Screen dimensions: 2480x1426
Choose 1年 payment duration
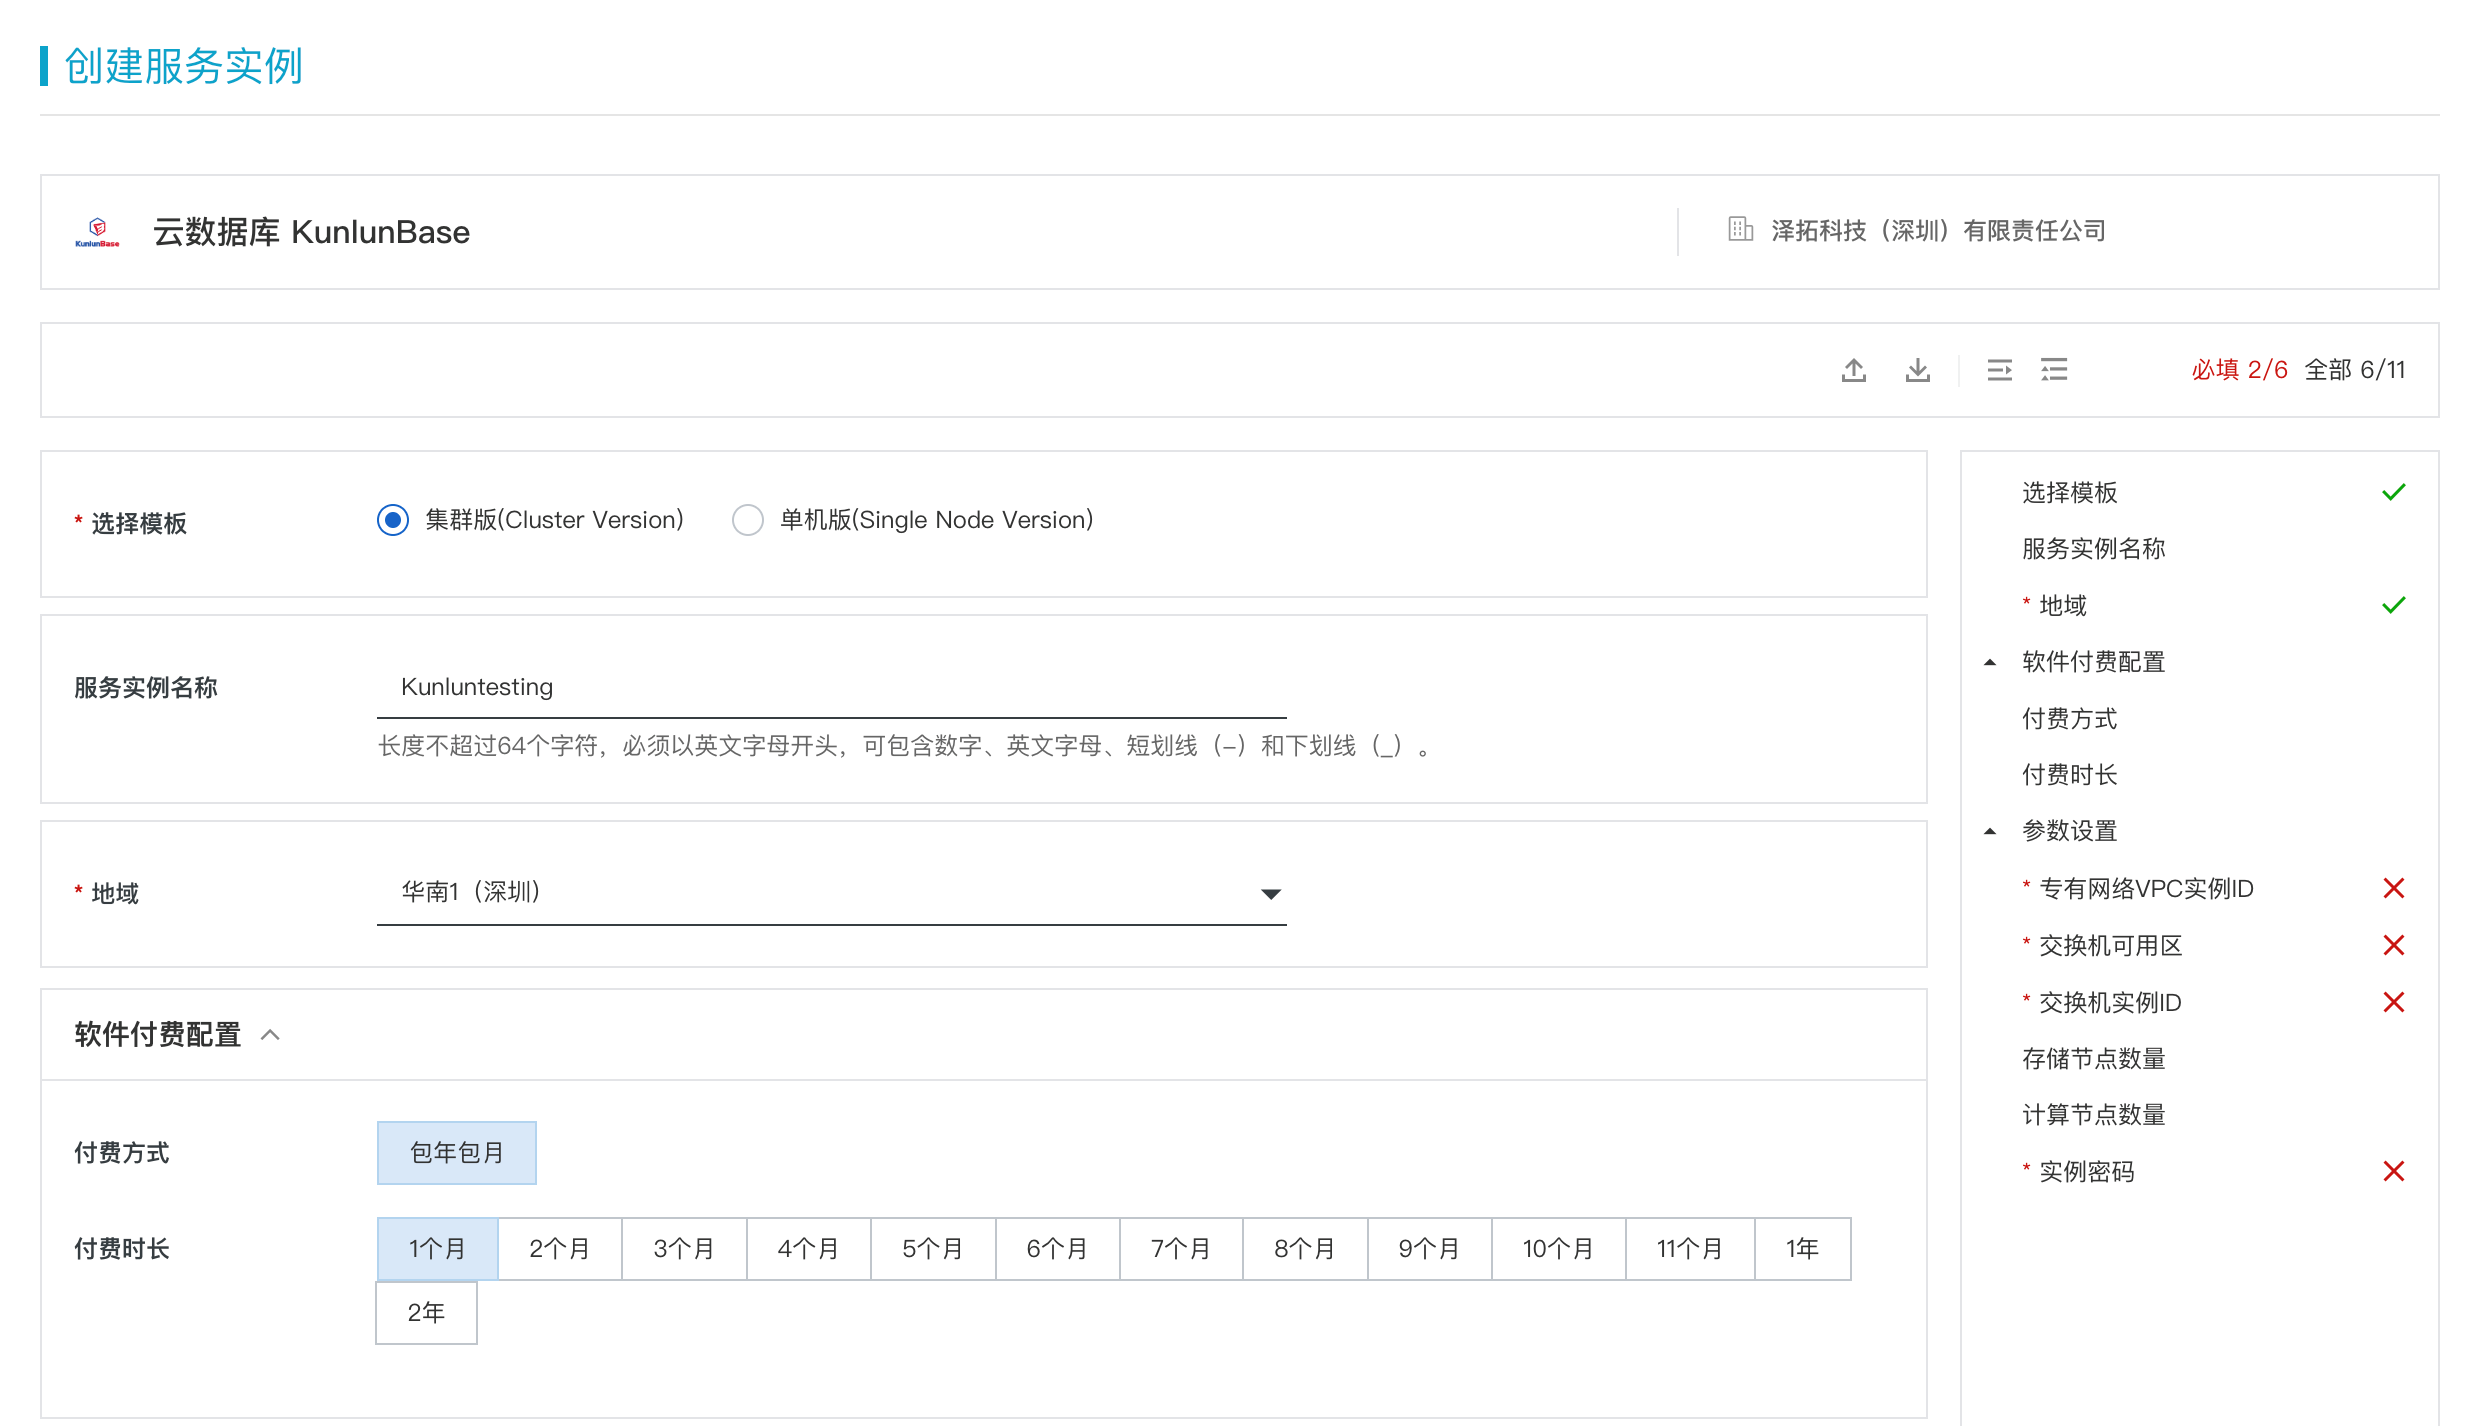[x=1802, y=1249]
